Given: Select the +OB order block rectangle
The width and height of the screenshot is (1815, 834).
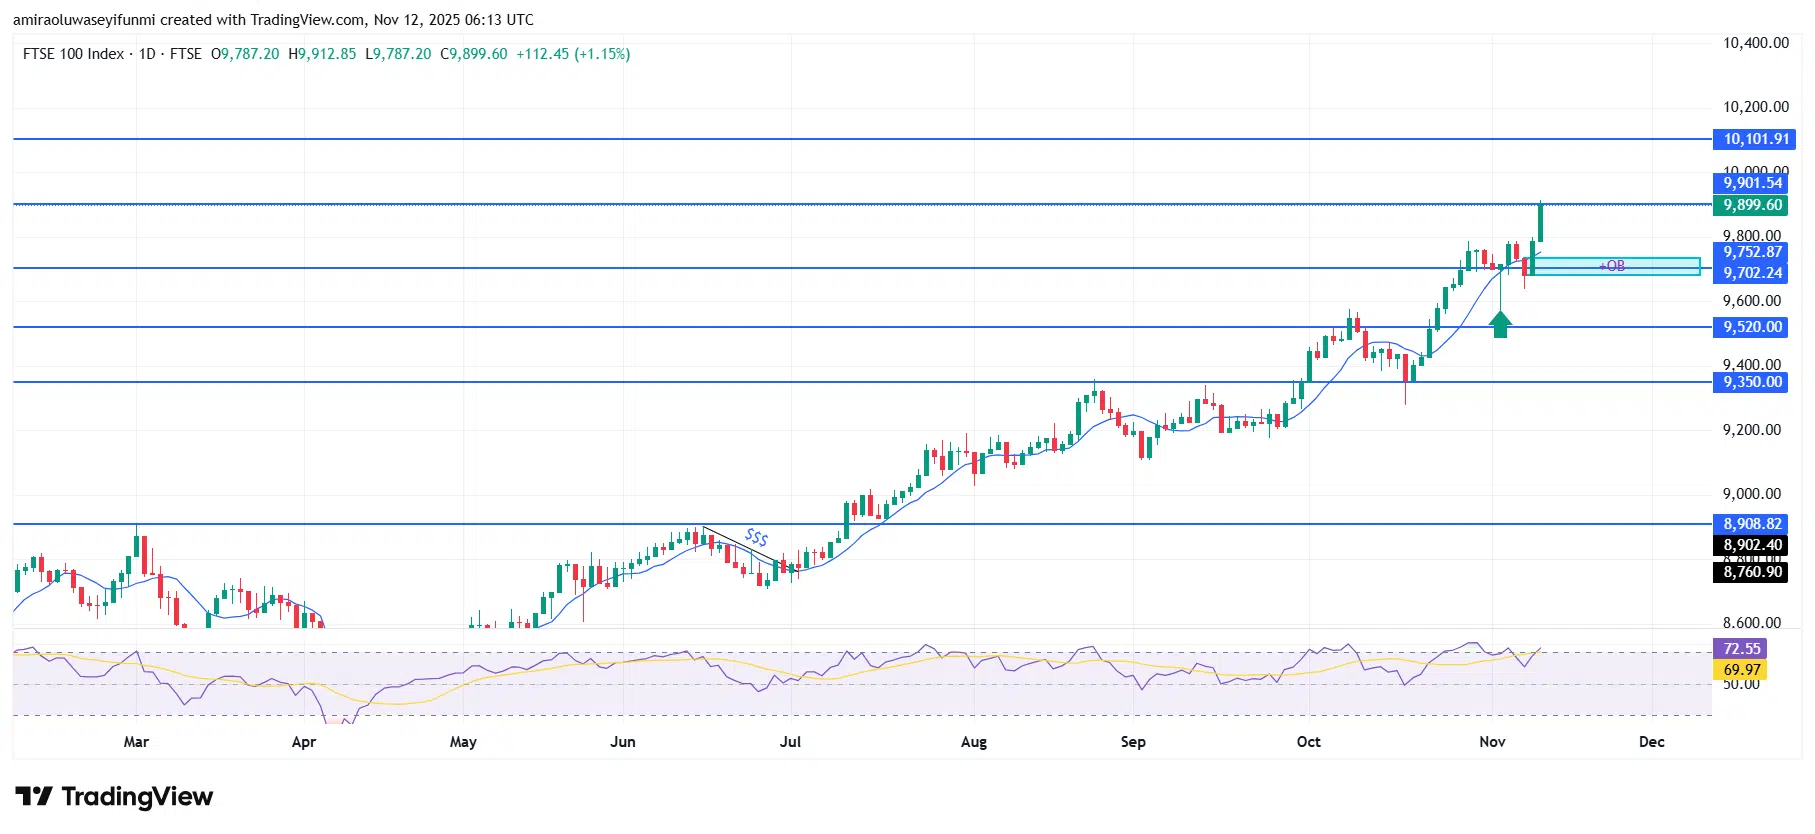Looking at the screenshot, I should coord(1615,266).
